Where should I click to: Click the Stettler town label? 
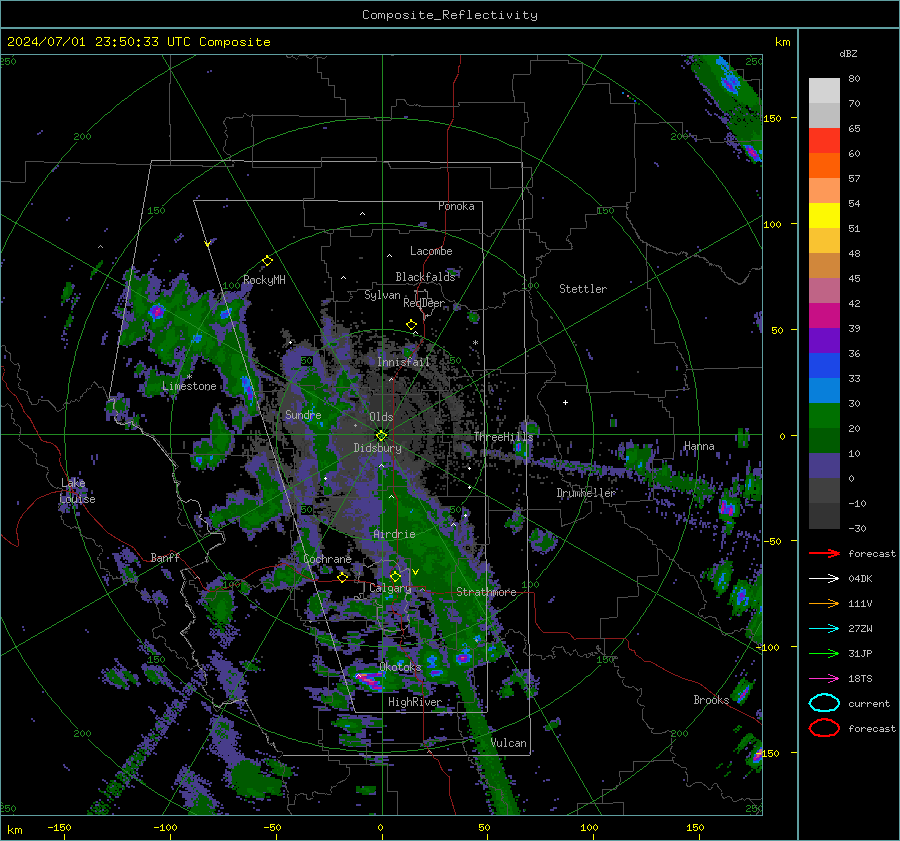tap(583, 289)
